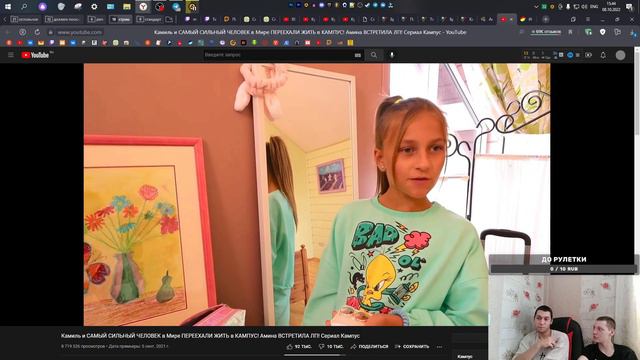Adjust volume via tray speaker icon

pos(584,7)
